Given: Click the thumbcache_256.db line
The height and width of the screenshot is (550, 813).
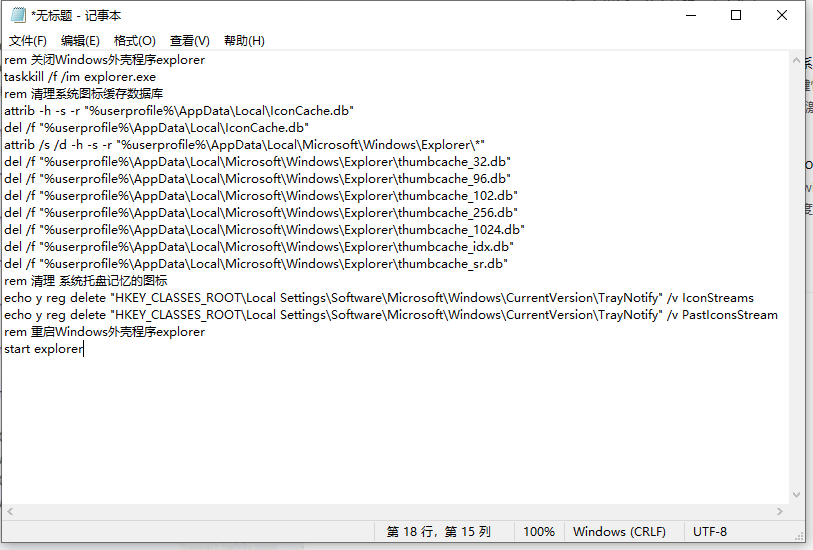Looking at the screenshot, I should pos(261,213).
